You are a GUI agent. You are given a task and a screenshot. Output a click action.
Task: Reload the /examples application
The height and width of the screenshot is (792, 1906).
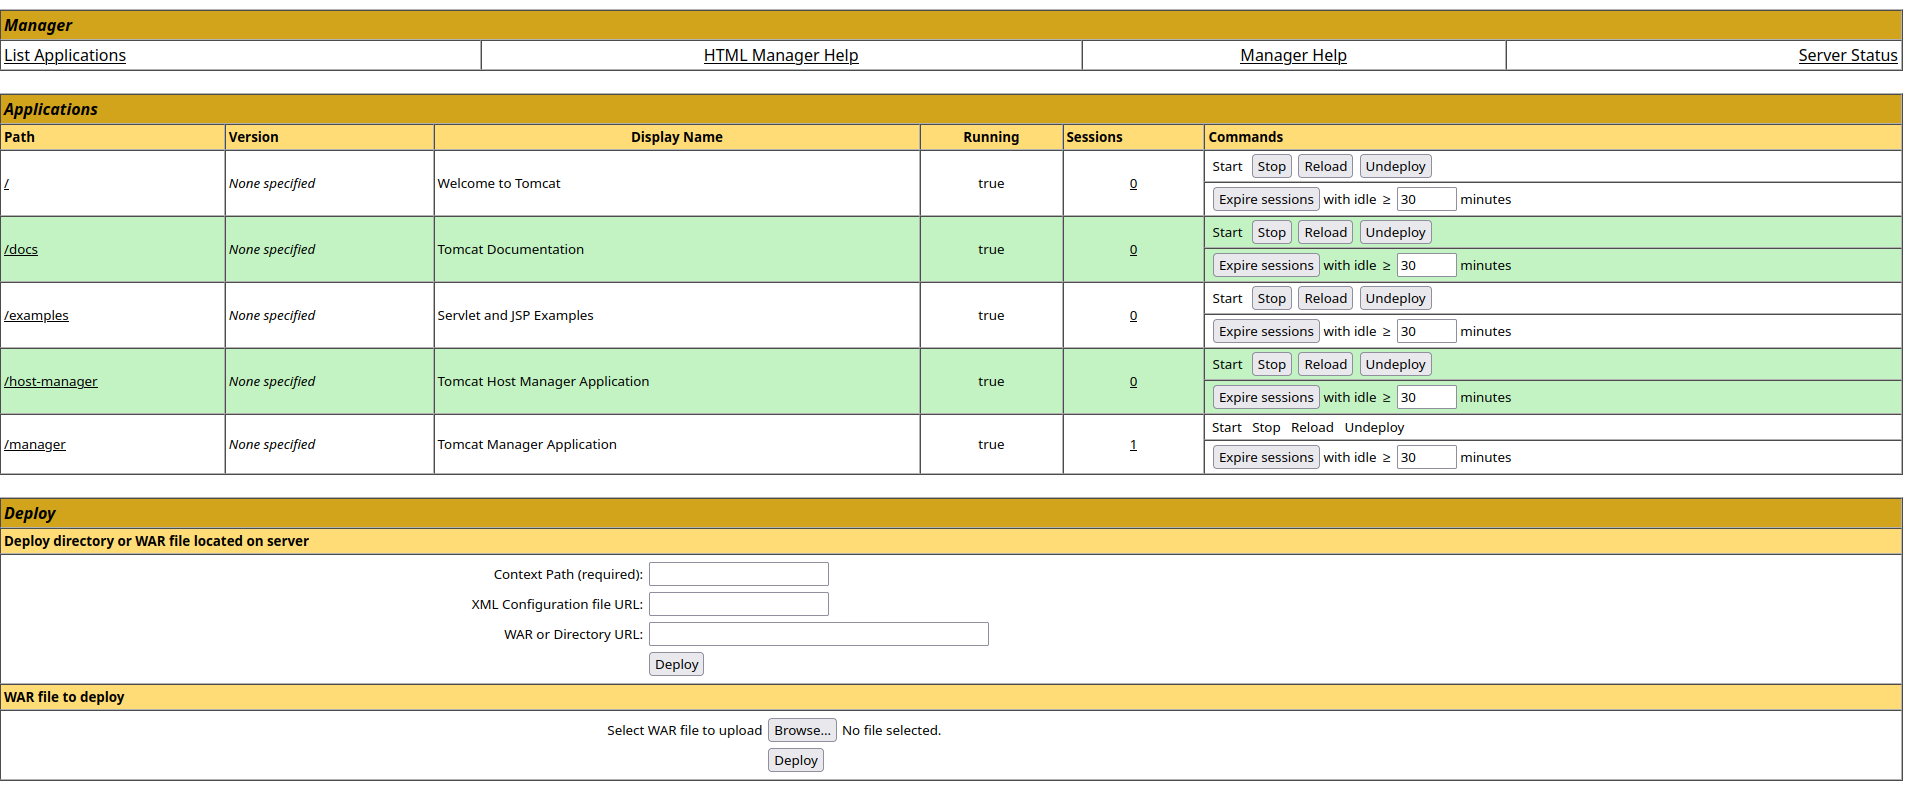[1326, 299]
